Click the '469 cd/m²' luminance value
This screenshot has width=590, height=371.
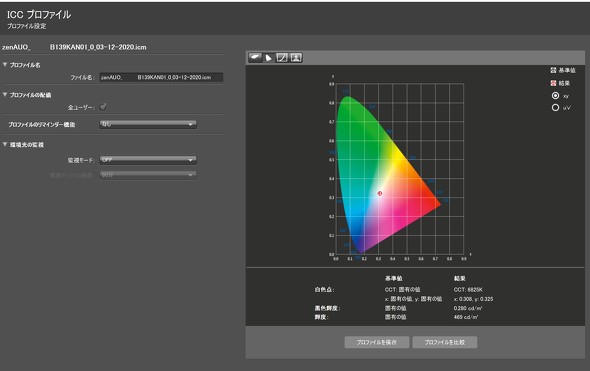[466, 317]
